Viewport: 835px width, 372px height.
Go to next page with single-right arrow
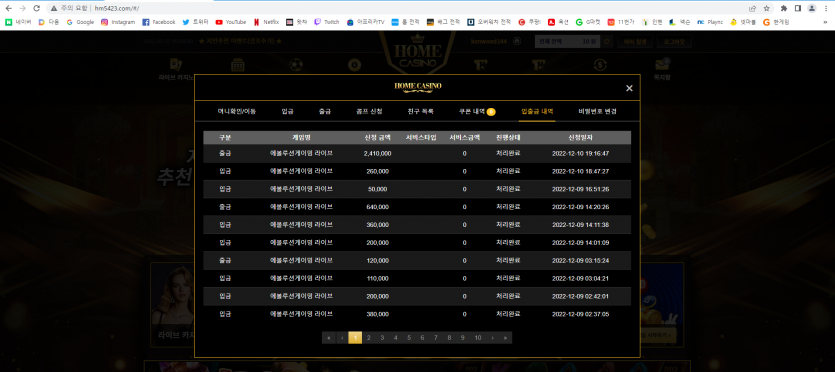click(492, 338)
